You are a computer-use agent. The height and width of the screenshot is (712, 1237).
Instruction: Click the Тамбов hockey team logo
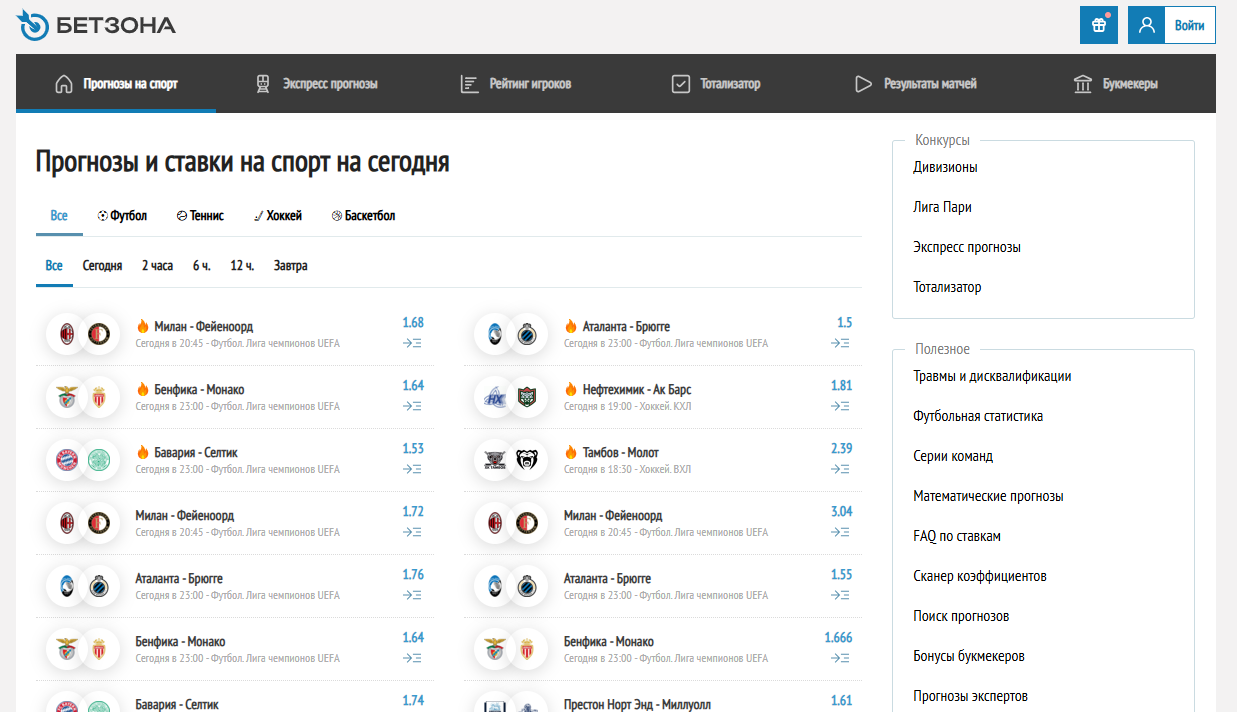point(495,459)
